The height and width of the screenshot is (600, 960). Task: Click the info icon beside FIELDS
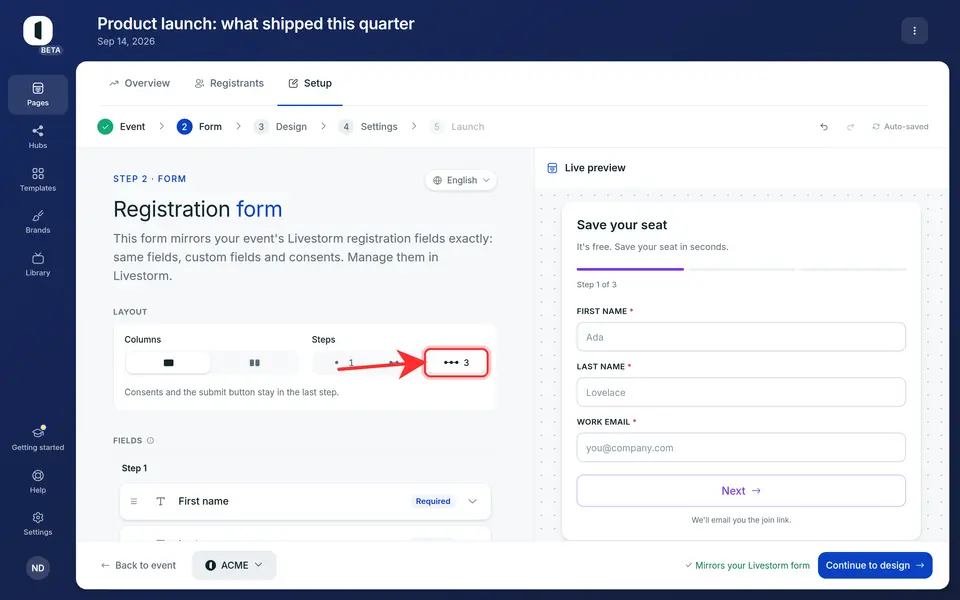151,441
